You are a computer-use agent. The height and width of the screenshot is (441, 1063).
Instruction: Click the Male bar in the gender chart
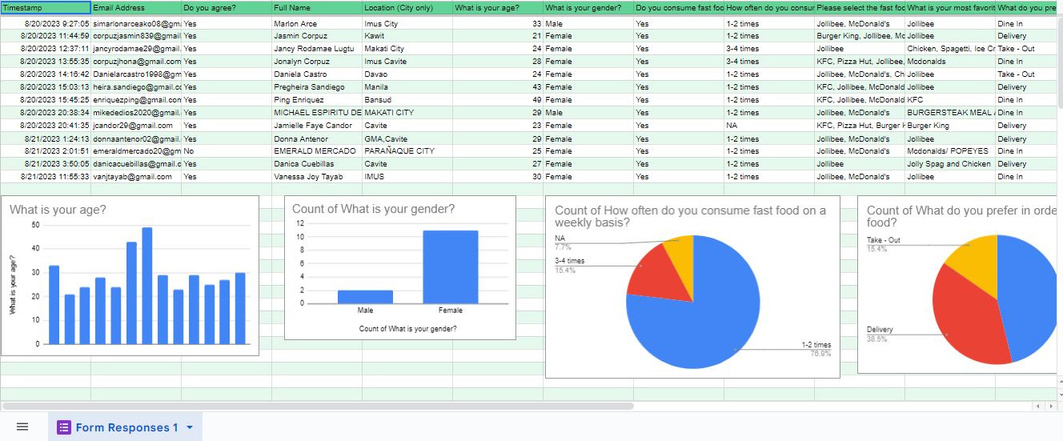365,297
